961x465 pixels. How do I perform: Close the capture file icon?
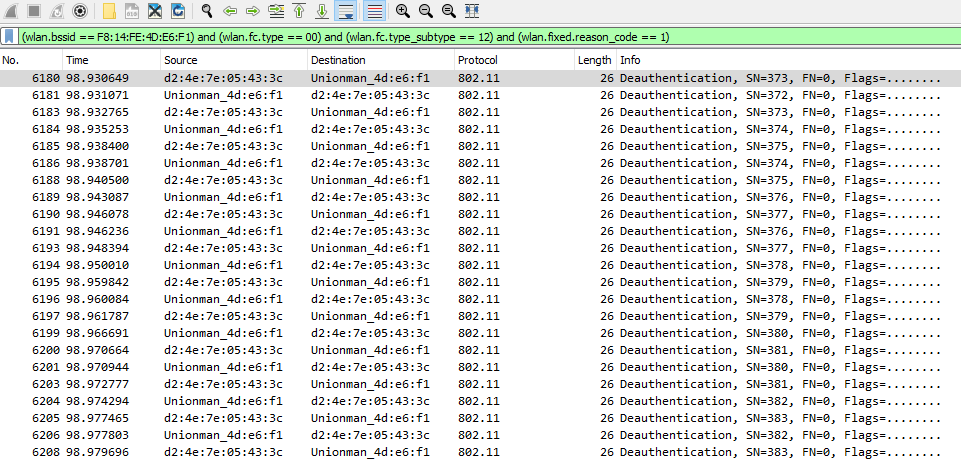coord(155,10)
